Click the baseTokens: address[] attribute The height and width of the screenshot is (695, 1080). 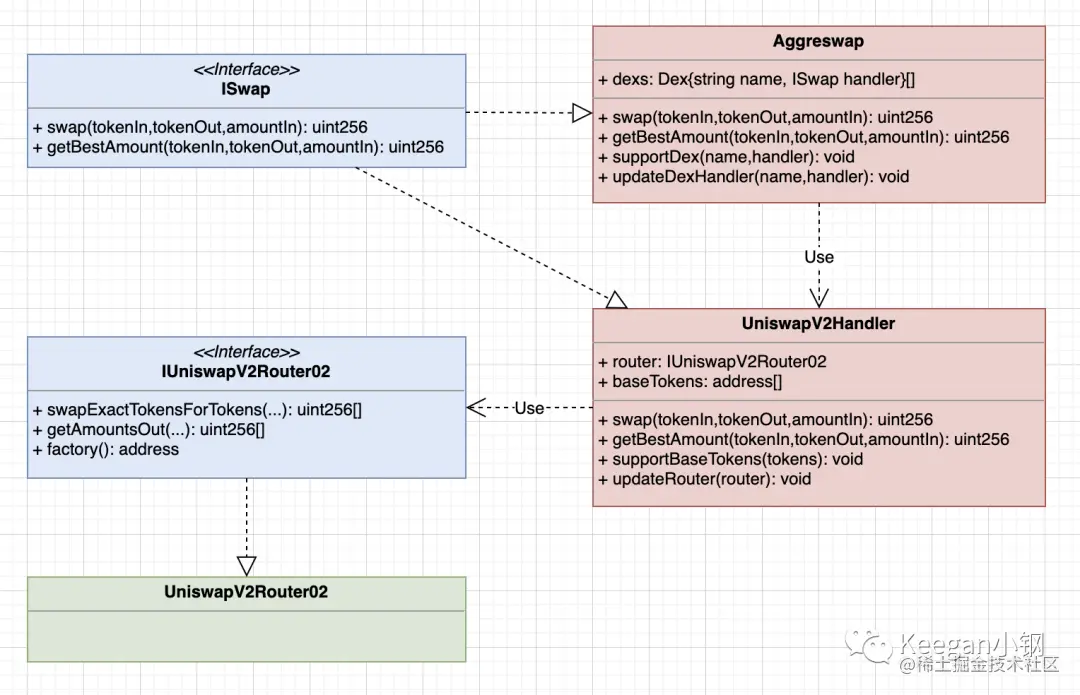pos(689,382)
